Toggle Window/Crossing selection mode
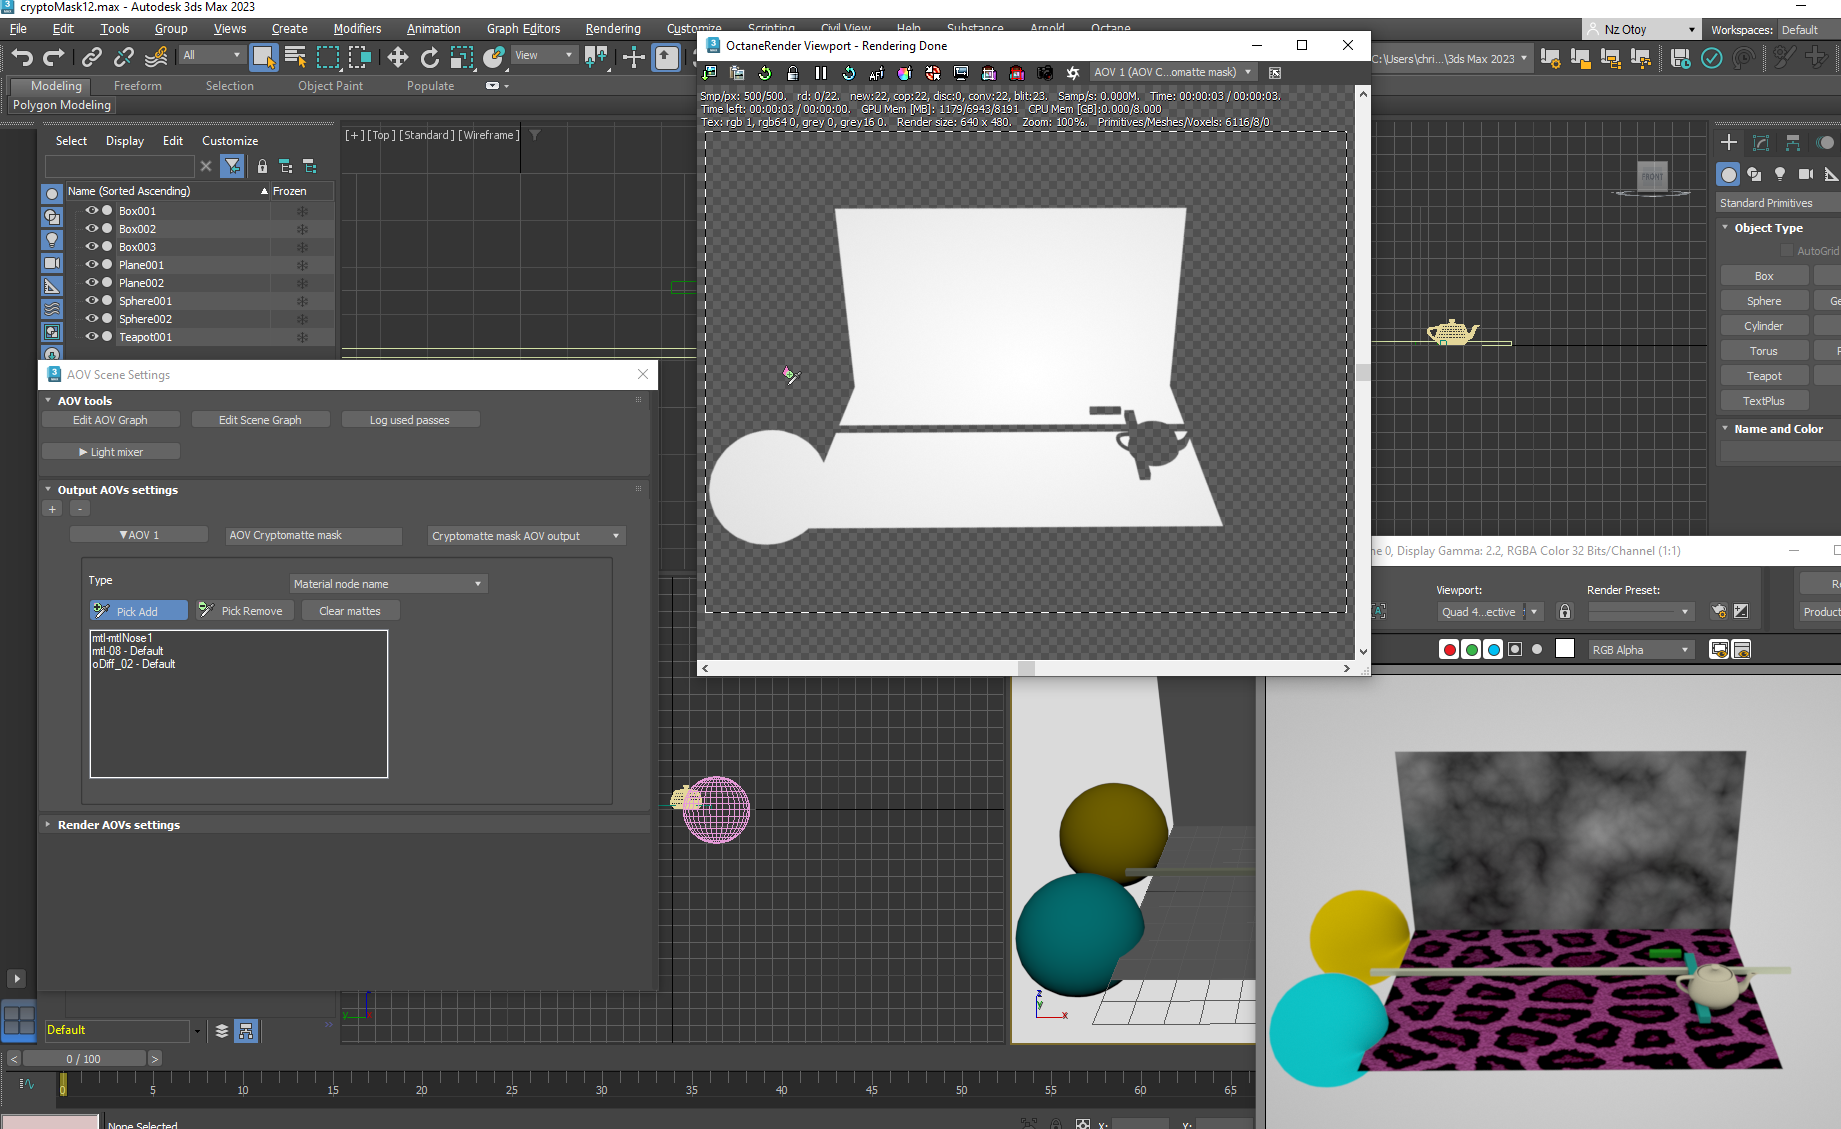 [360, 57]
